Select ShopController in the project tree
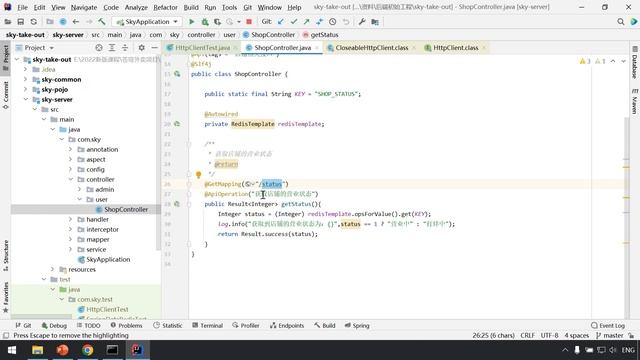Screen dimensions: 640x360 [x=126, y=209]
